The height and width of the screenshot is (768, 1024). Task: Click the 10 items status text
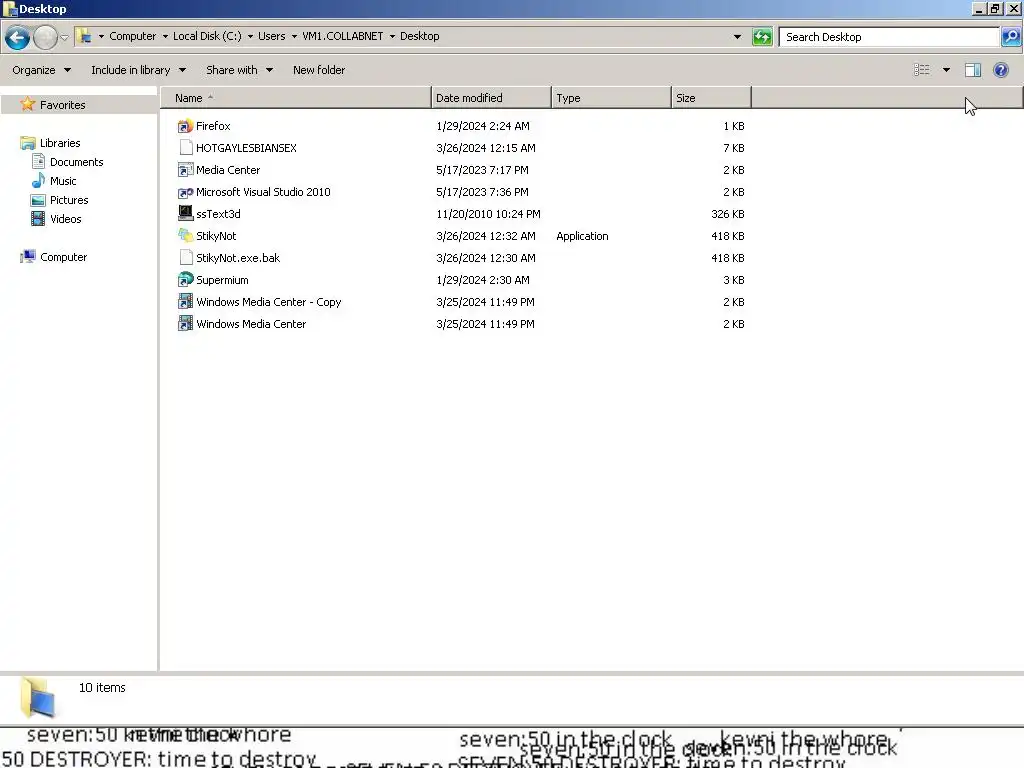[102, 688]
